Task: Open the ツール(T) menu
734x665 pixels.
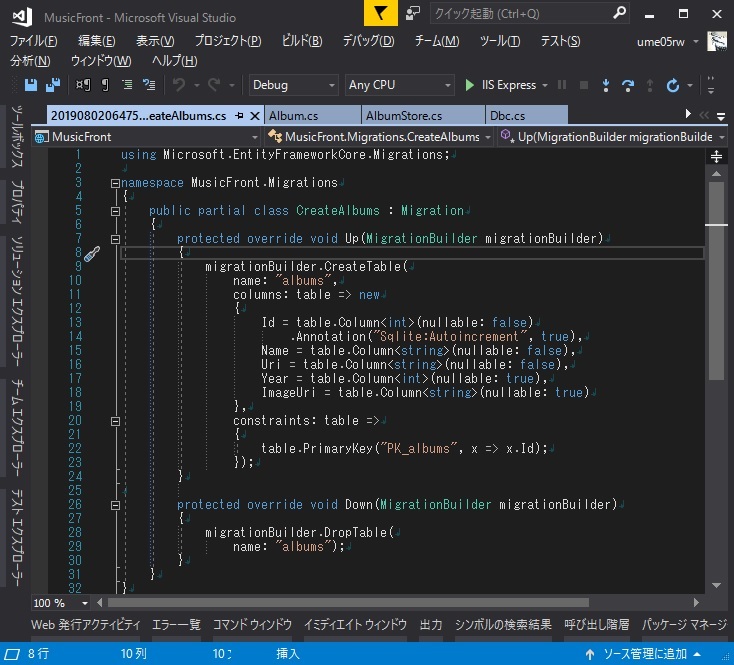Action: coord(499,41)
